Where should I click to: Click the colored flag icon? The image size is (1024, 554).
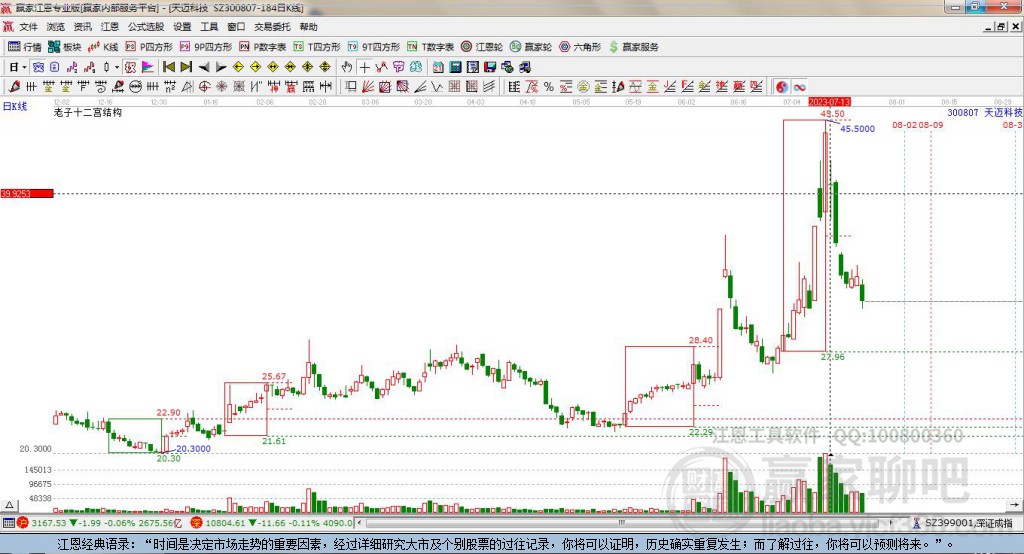pyautogui.click(x=147, y=67)
